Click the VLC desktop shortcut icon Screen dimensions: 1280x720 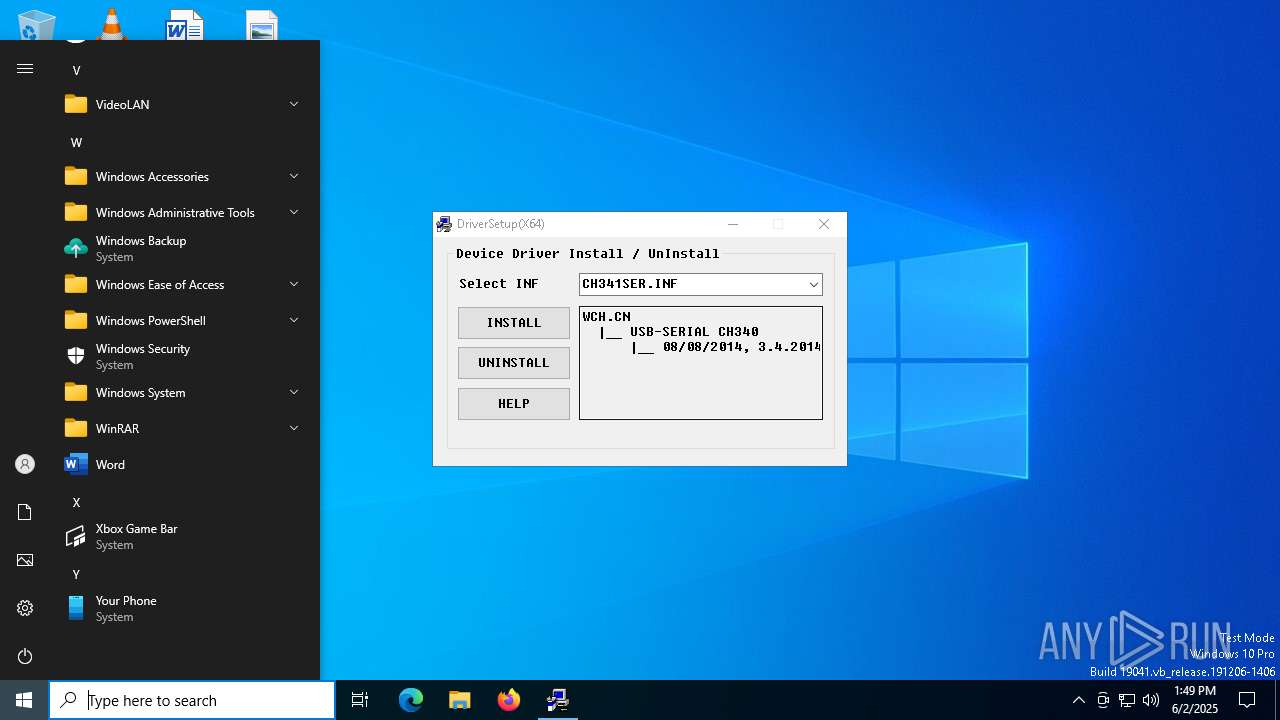[111, 24]
